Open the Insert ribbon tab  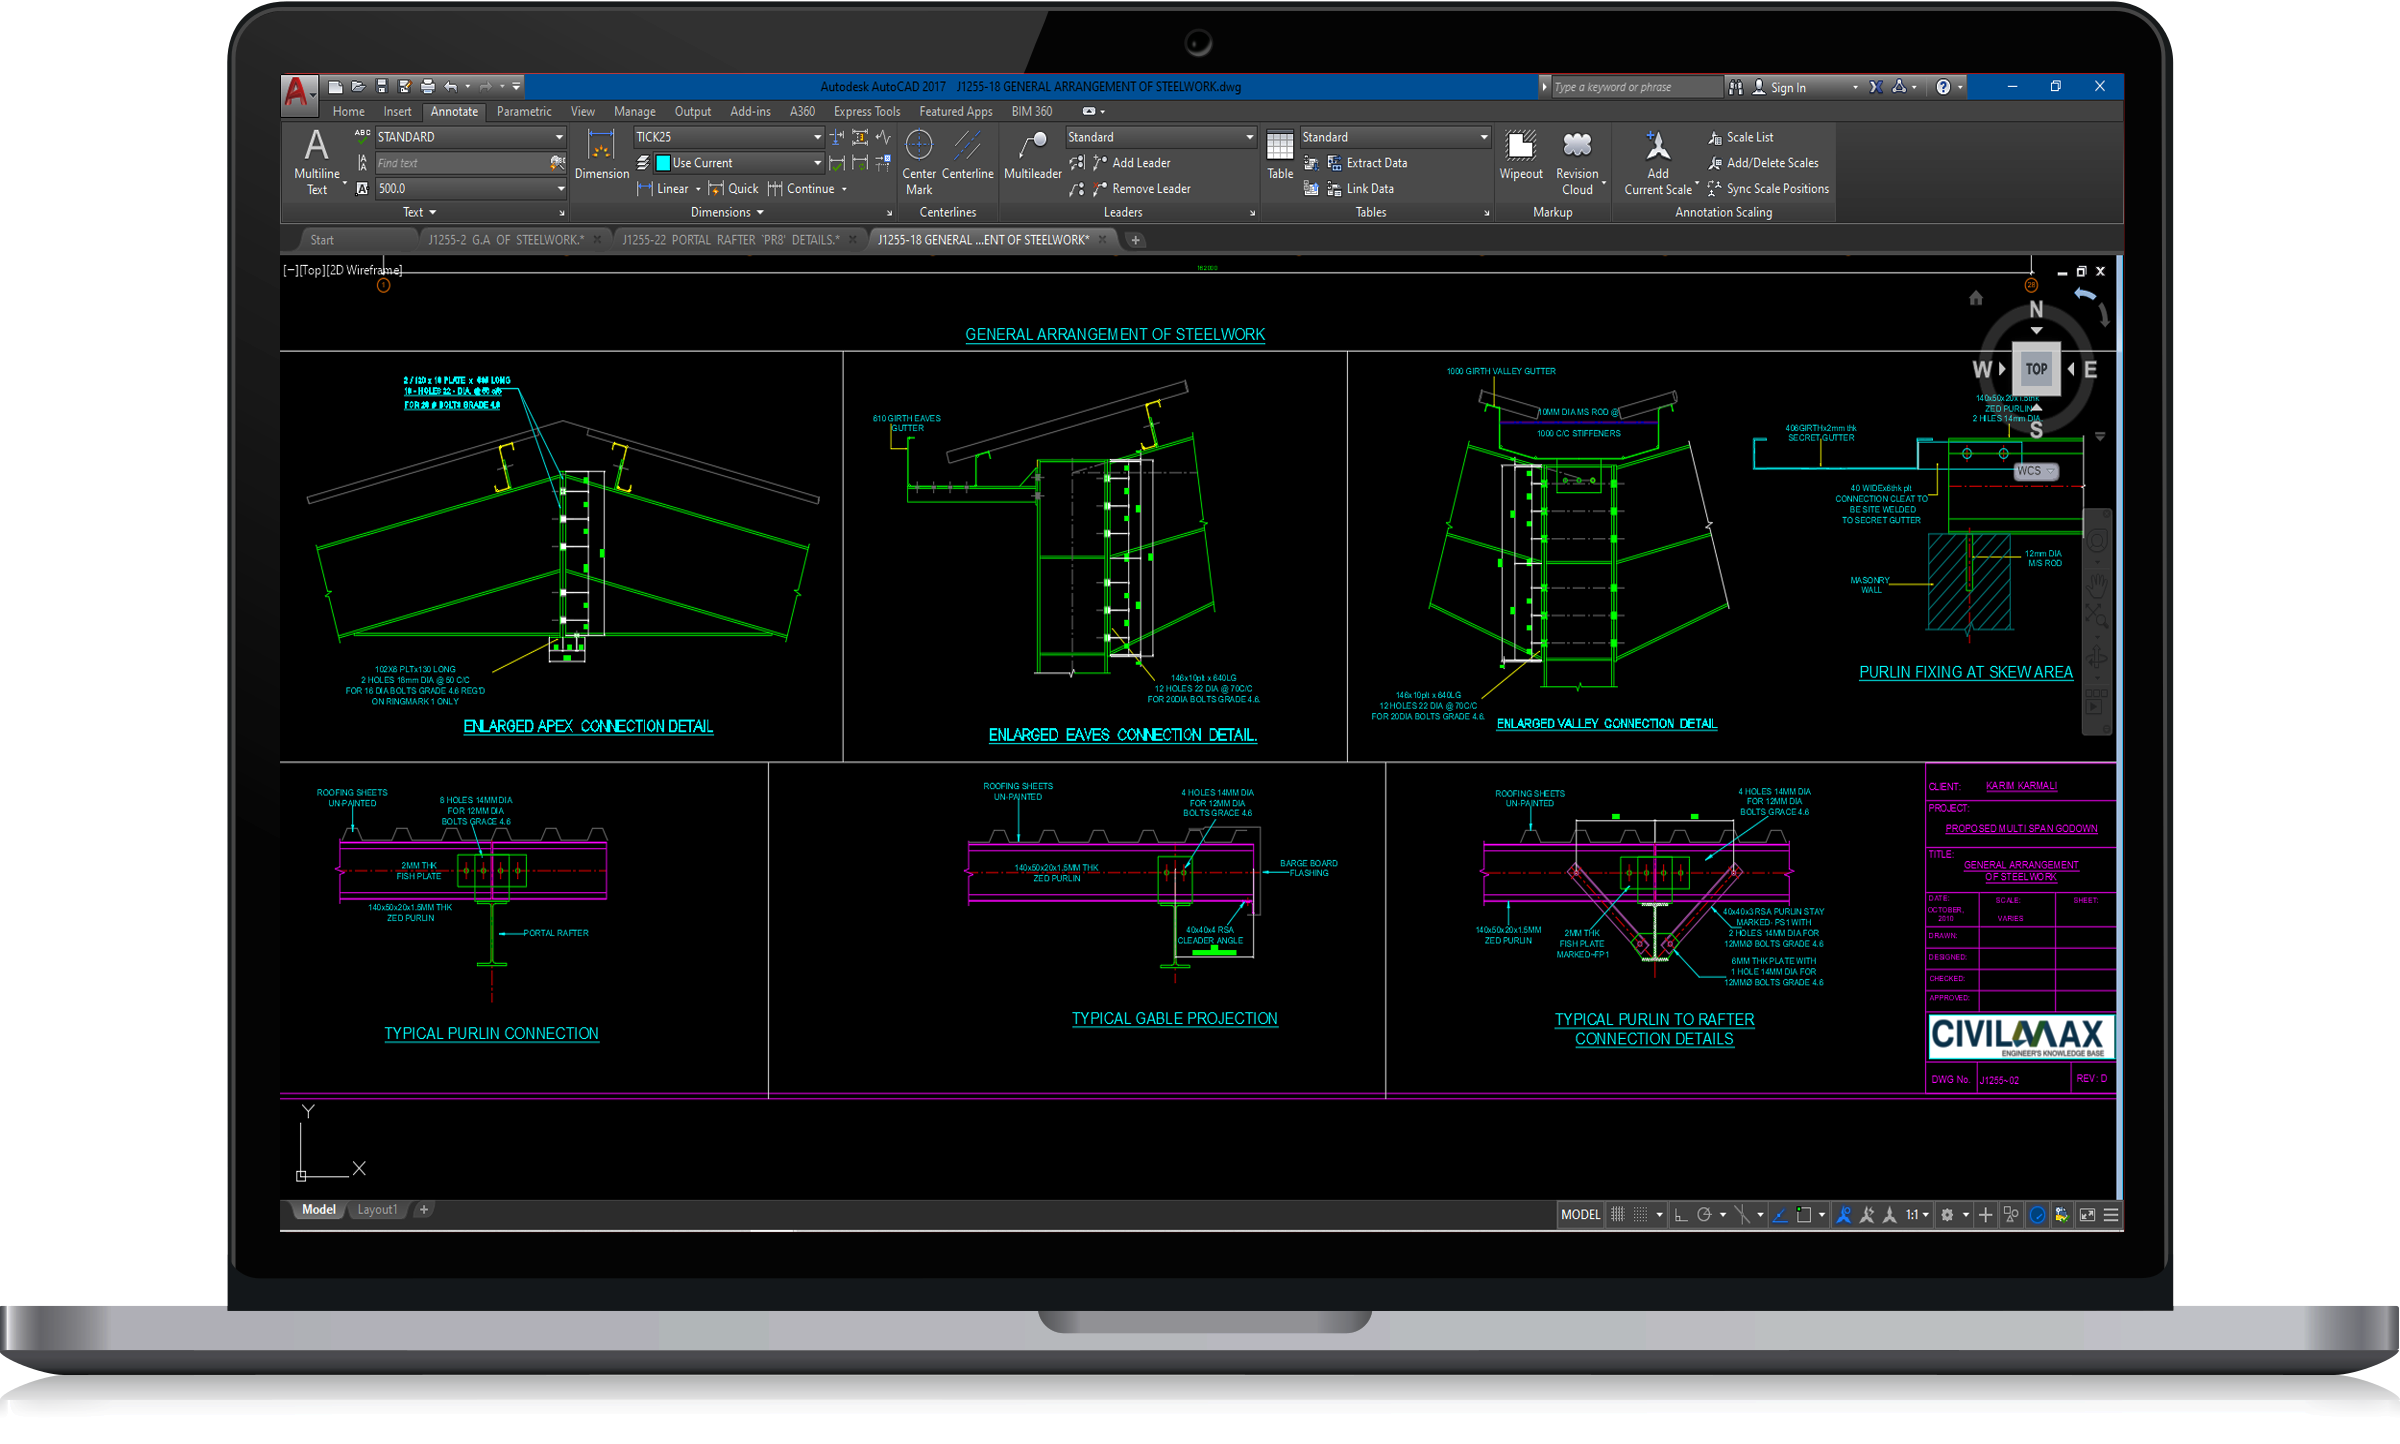click(396, 111)
